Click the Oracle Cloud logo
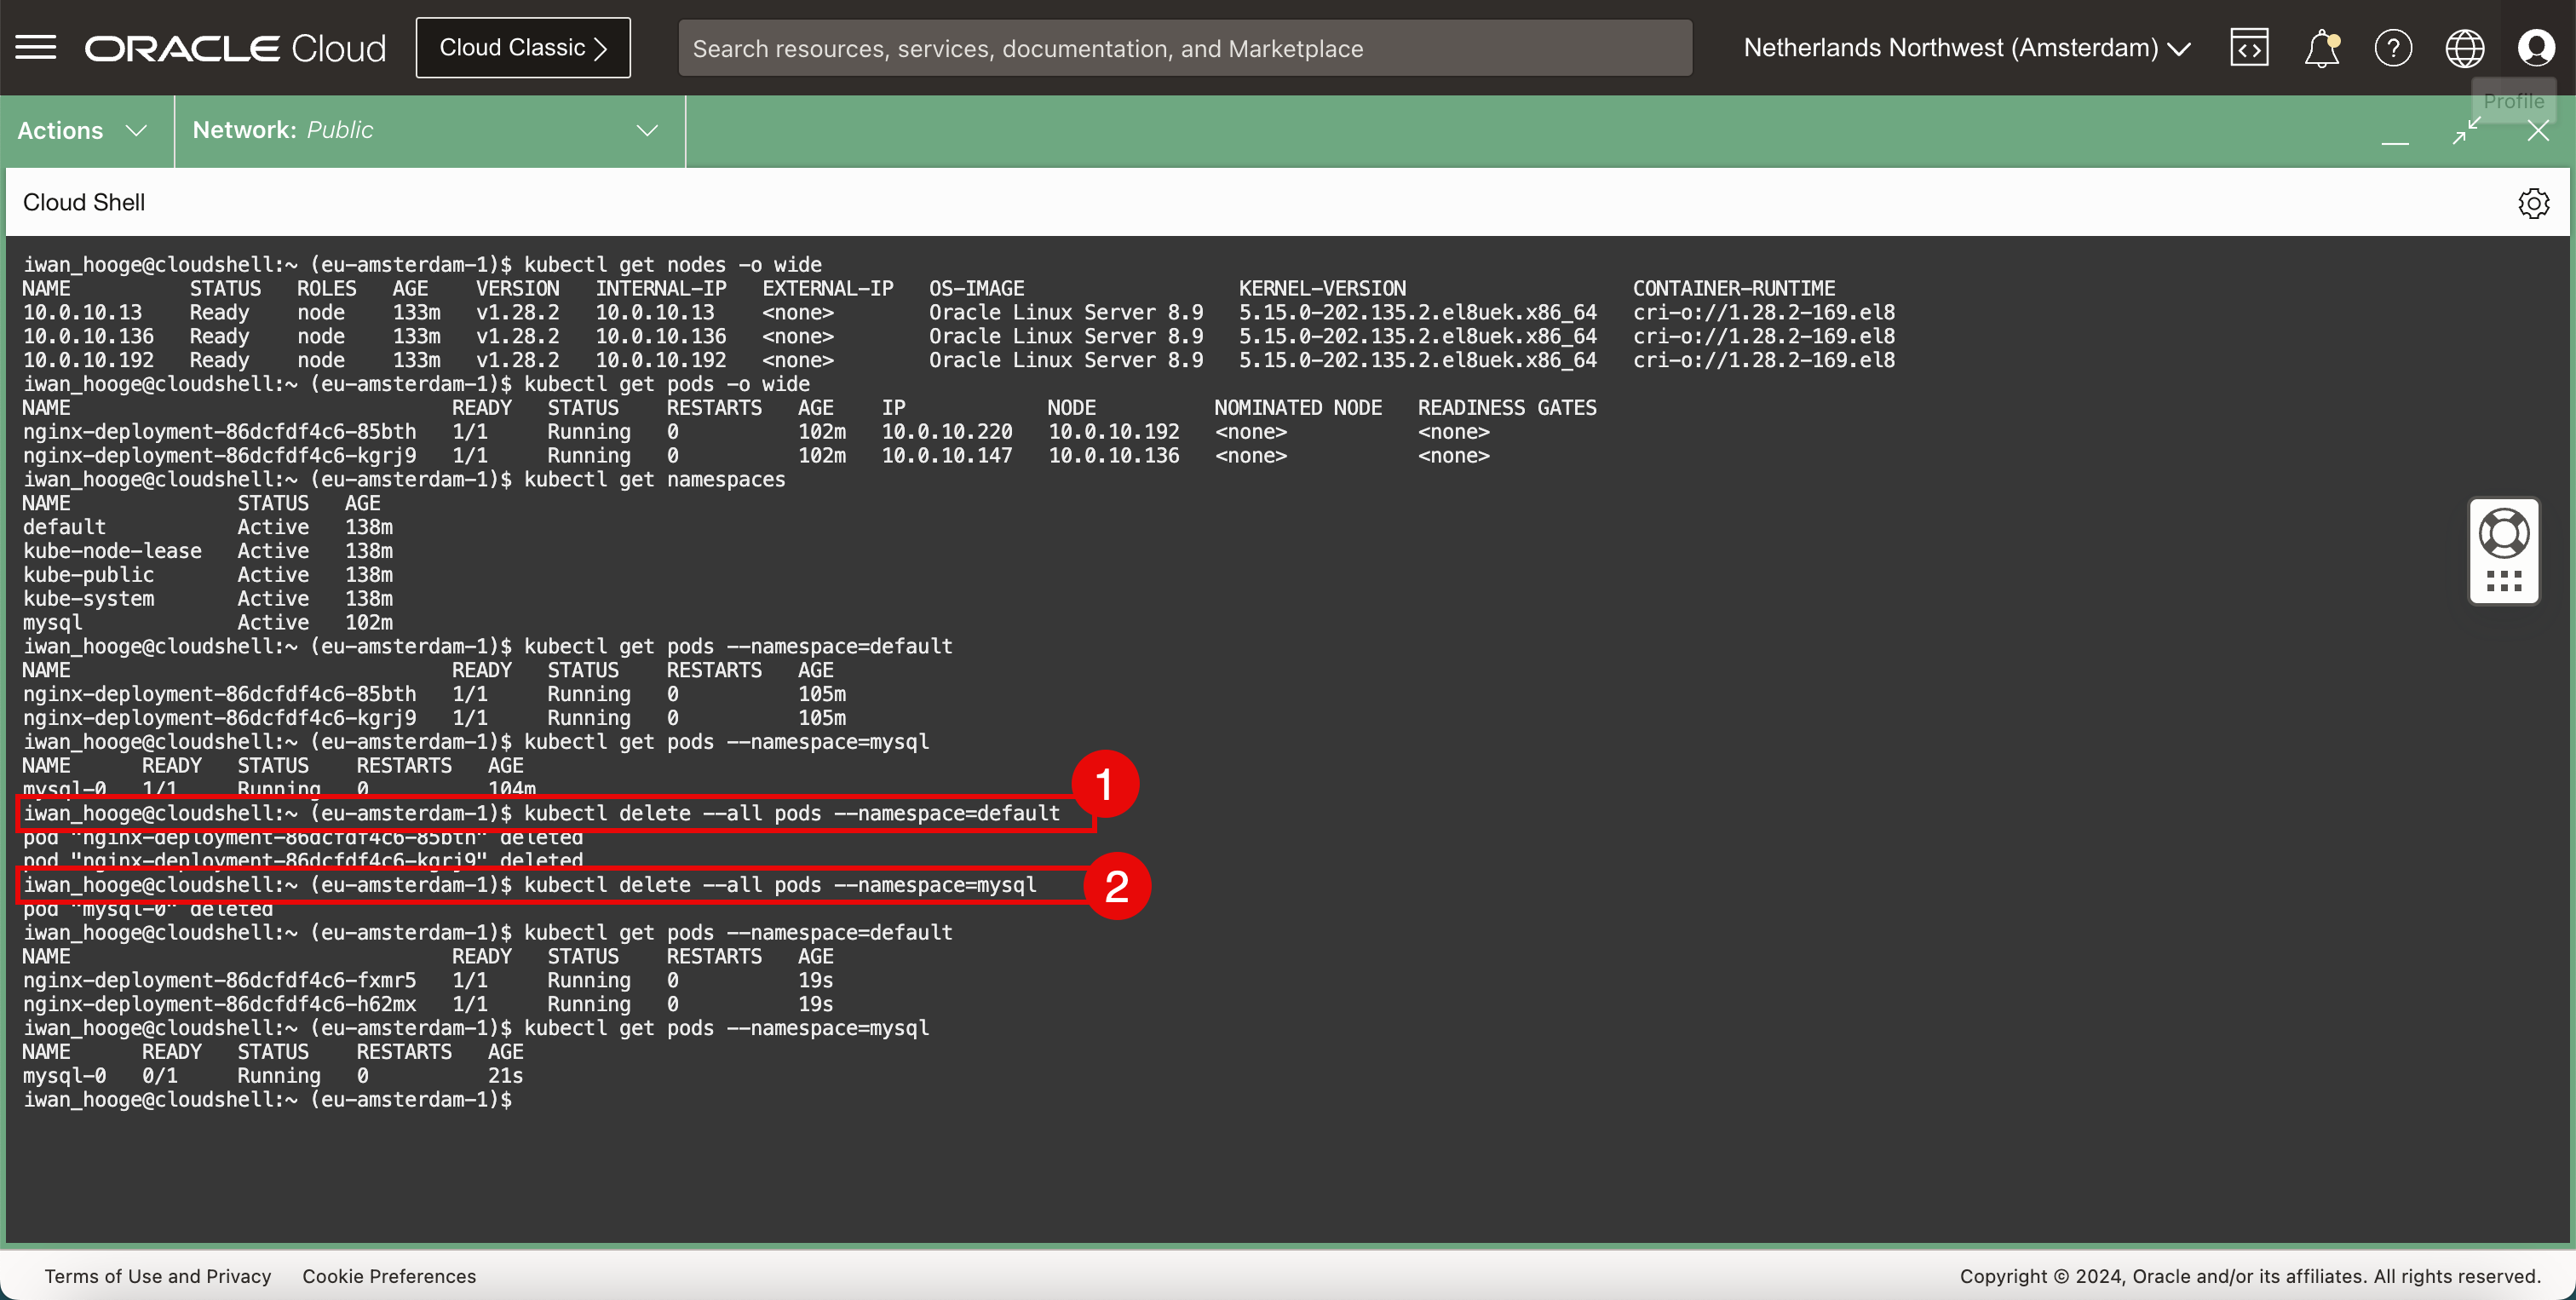This screenshot has width=2576, height=1300. coord(235,48)
